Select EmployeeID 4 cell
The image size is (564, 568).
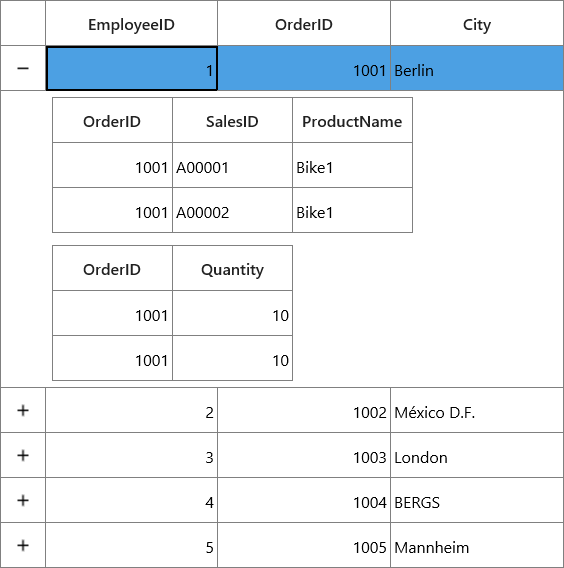tap(131, 500)
